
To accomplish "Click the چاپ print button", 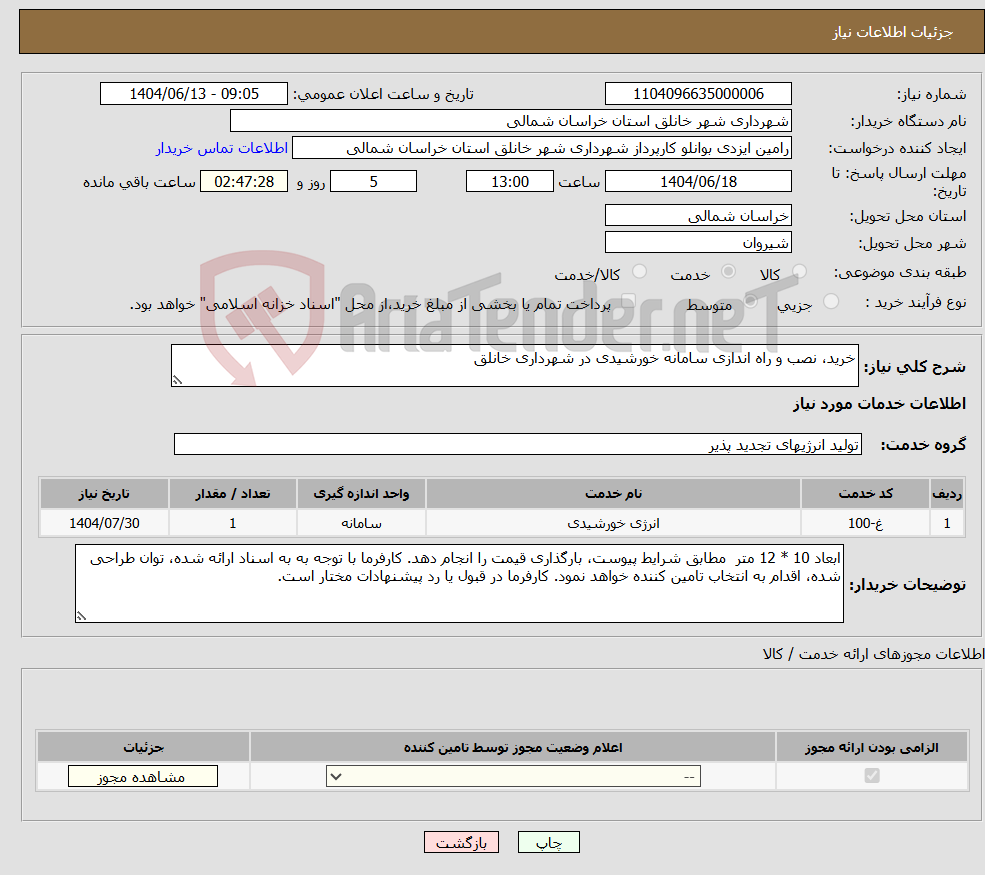I will click(x=548, y=842).
